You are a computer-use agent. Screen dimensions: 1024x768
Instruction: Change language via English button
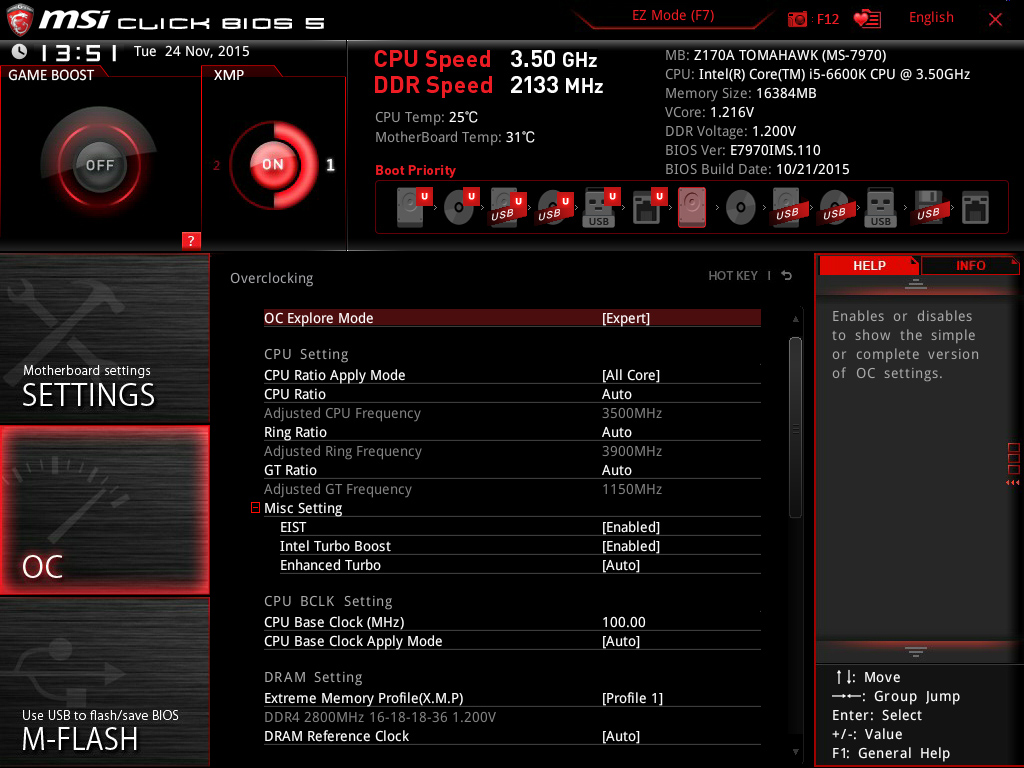point(931,18)
